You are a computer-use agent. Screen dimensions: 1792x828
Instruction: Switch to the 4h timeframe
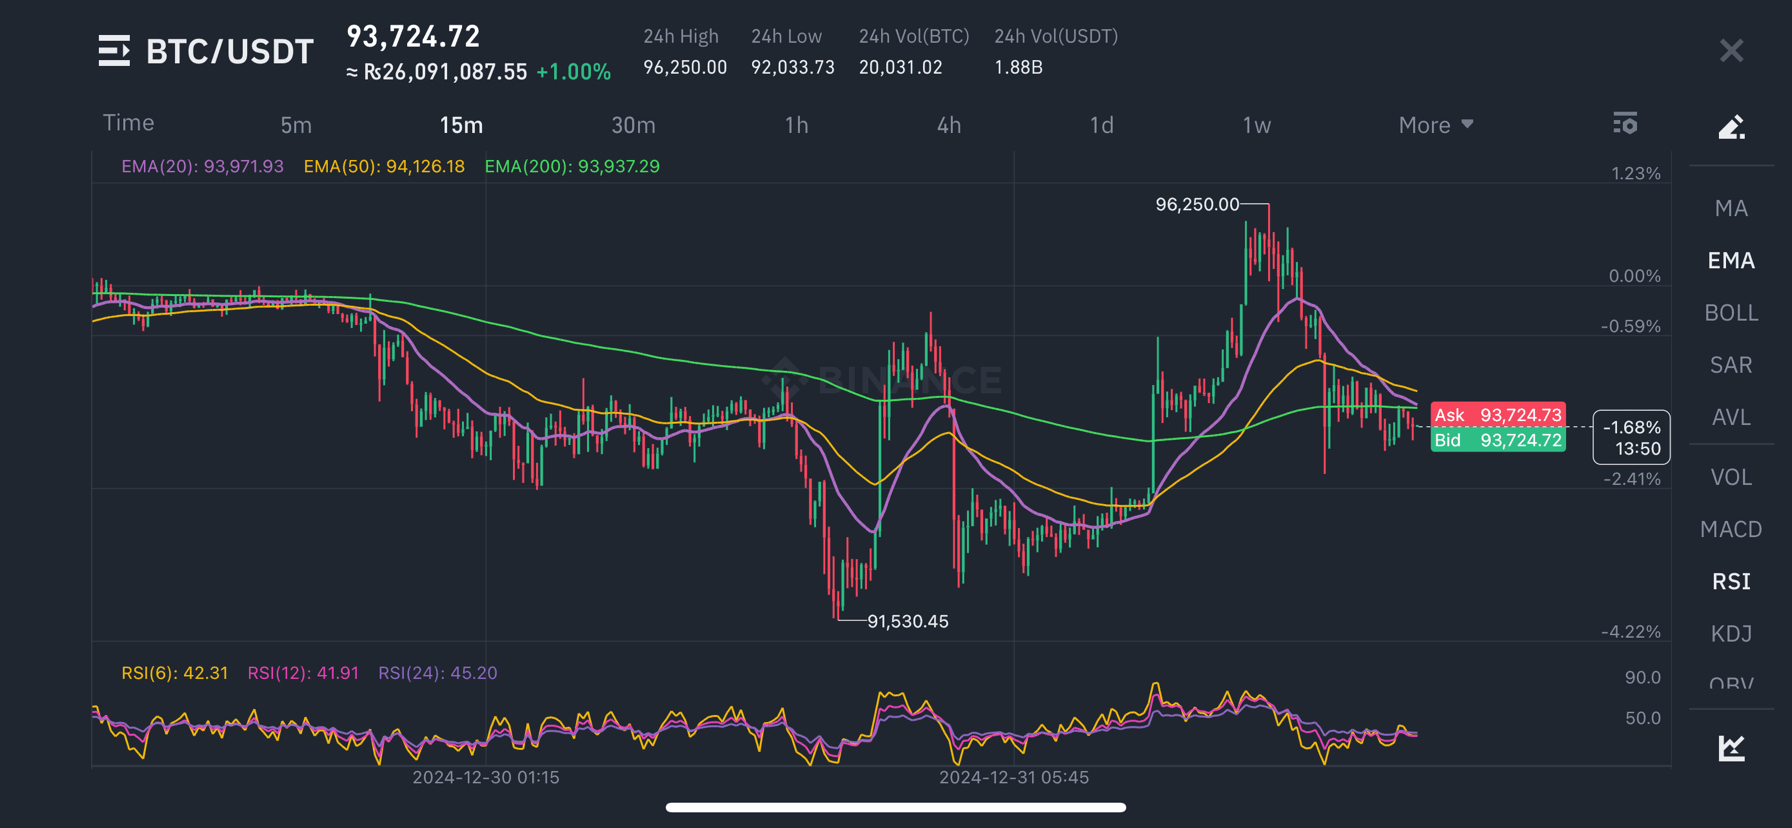point(949,125)
